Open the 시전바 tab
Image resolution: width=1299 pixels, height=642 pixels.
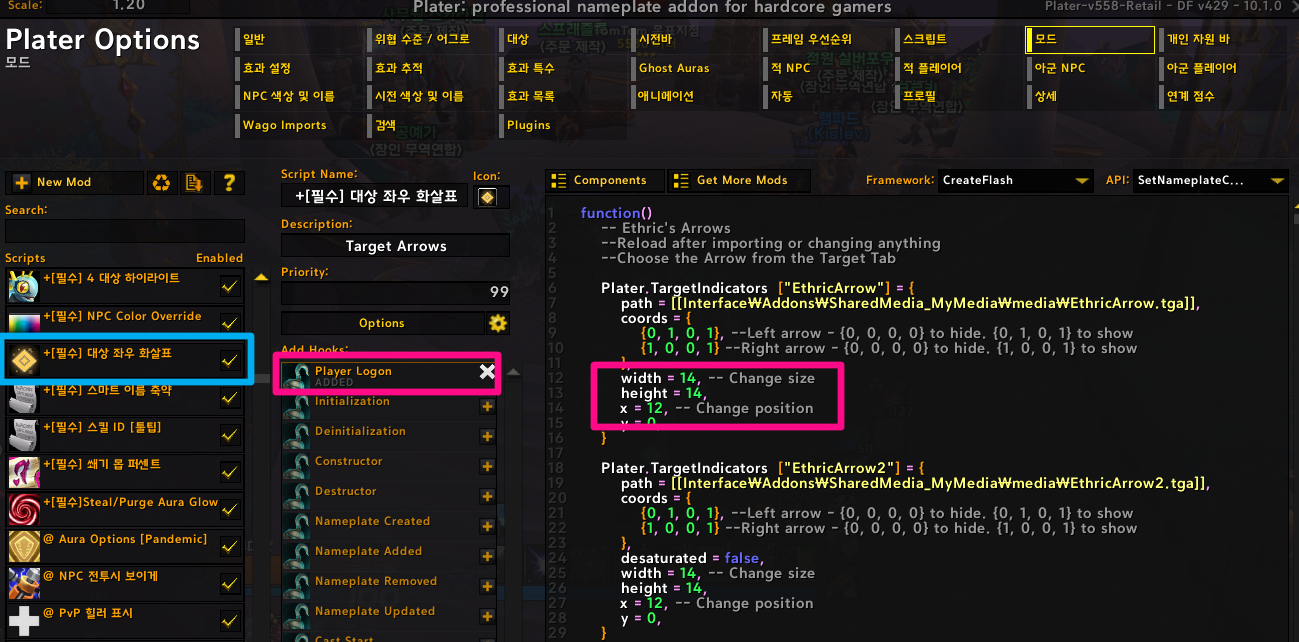pyautogui.click(x=697, y=40)
